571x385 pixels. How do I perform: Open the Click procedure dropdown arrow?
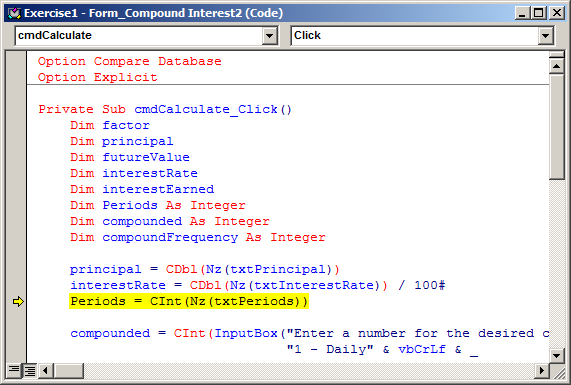click(x=545, y=36)
